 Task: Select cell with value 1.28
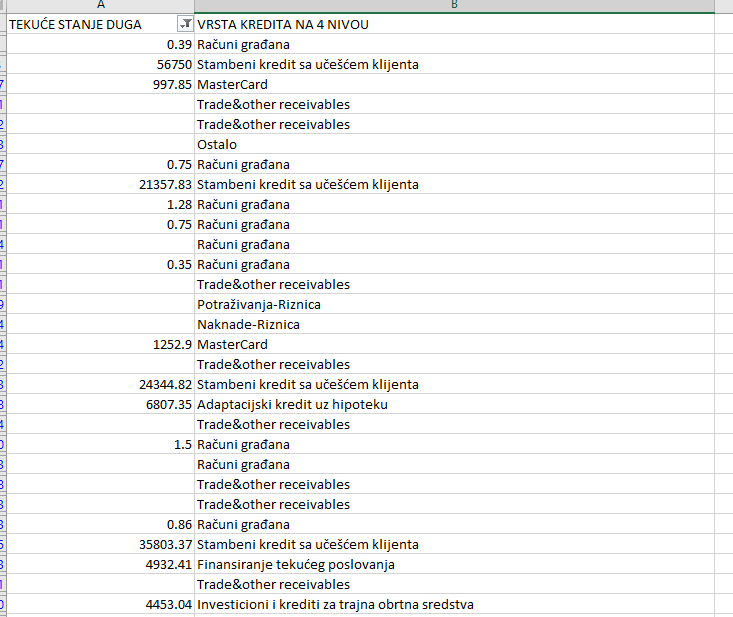(x=101, y=204)
